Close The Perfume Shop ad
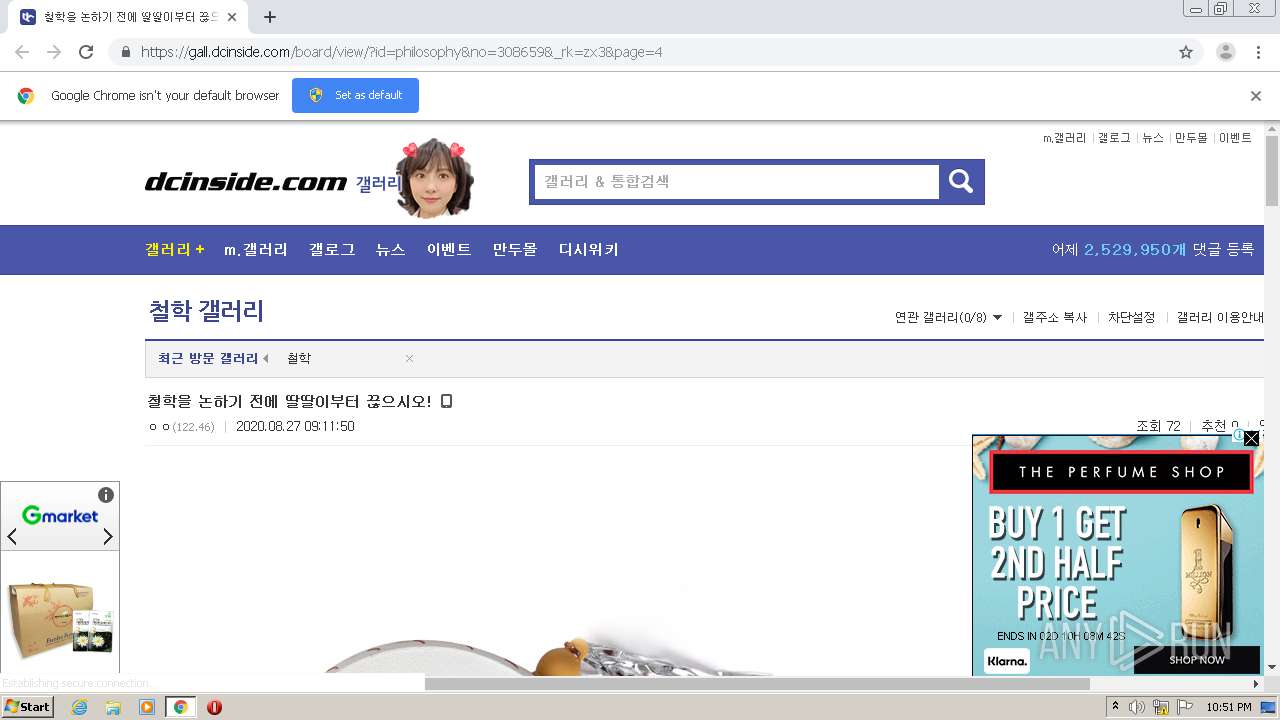Viewport: 1280px width, 720px height. tap(1251, 437)
